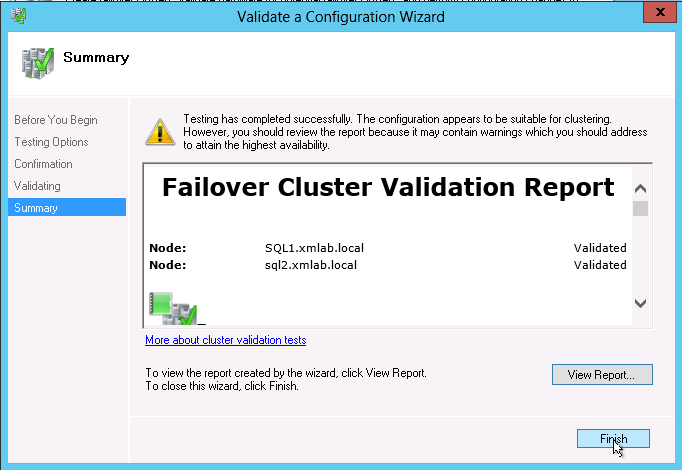Click the Validated status beside SQL1

[x=600, y=248]
